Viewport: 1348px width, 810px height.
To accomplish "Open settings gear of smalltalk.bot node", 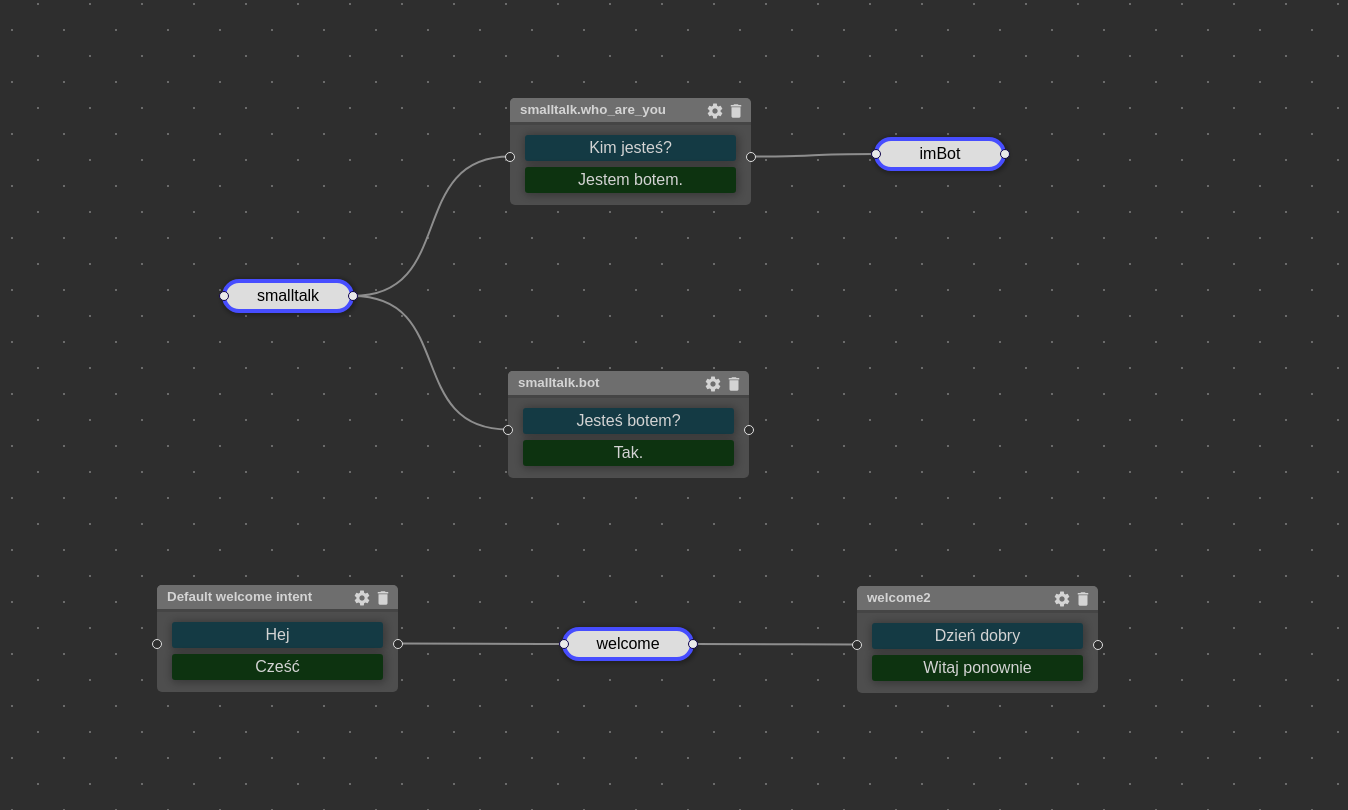I will (x=712, y=384).
